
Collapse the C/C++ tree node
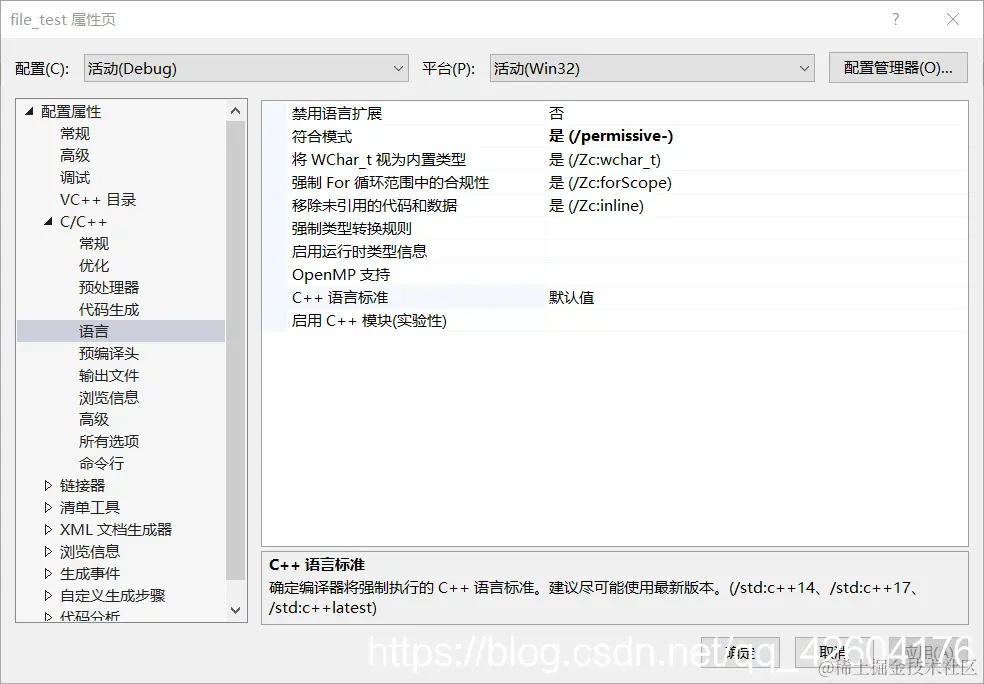pyautogui.click(x=48, y=222)
